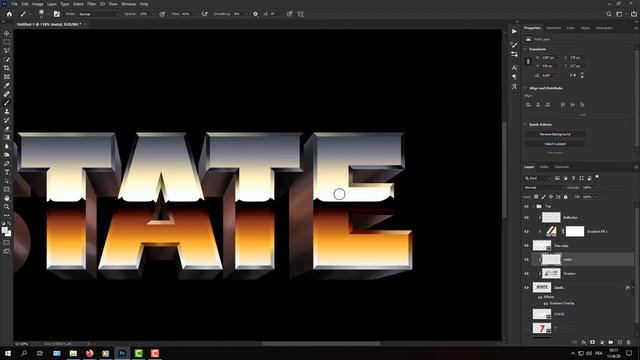Align left edges in Properties panel

click(x=528, y=105)
